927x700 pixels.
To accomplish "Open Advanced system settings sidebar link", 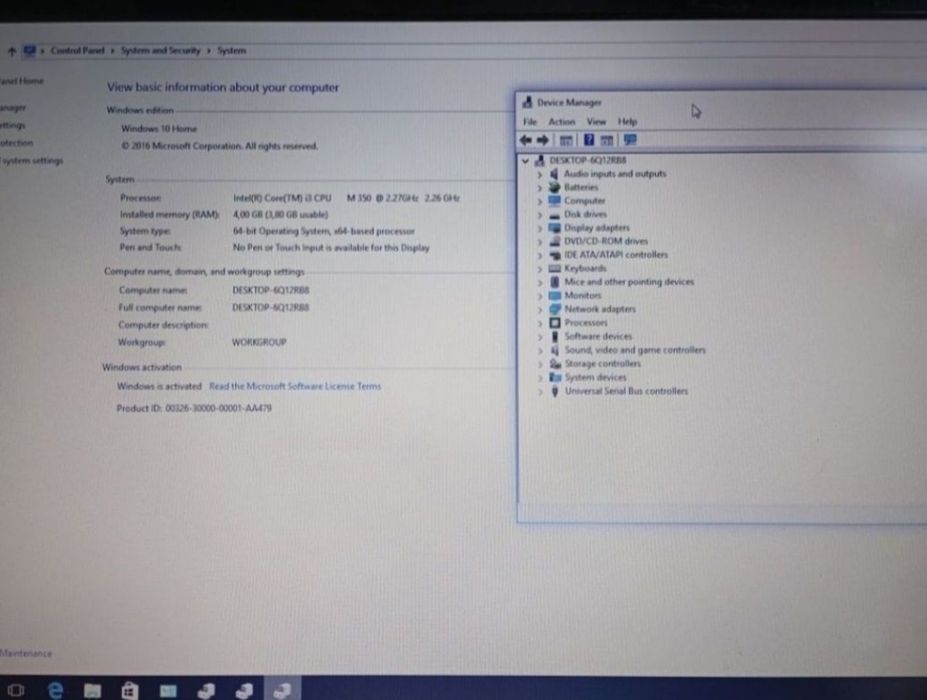I will click(x=31, y=160).
